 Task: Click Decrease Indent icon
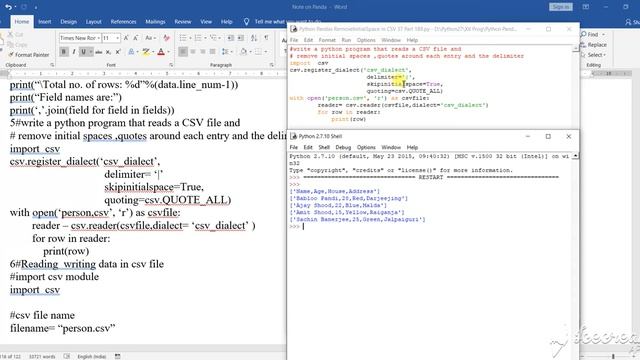pyautogui.click(x=231, y=38)
